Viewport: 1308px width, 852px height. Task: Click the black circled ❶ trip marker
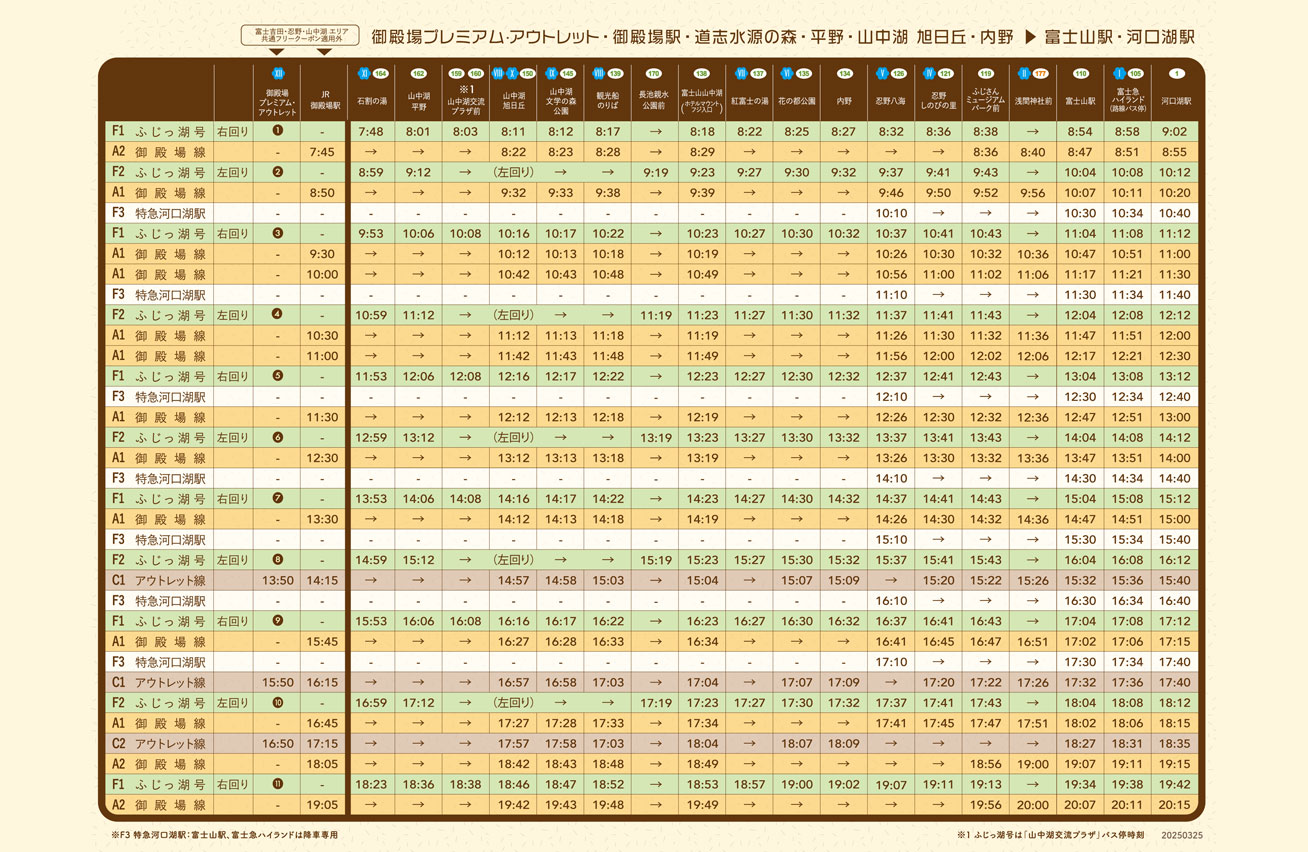point(277,131)
